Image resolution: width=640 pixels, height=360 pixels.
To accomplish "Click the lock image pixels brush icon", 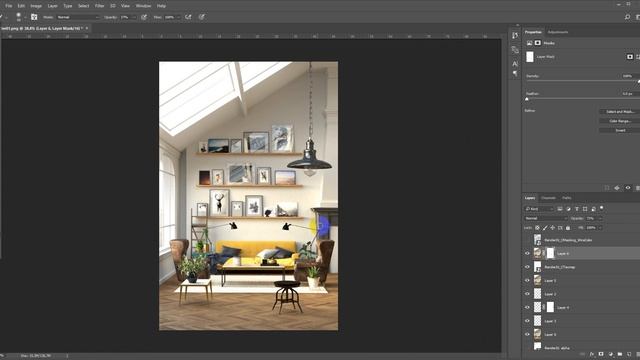I will click(x=545, y=228).
